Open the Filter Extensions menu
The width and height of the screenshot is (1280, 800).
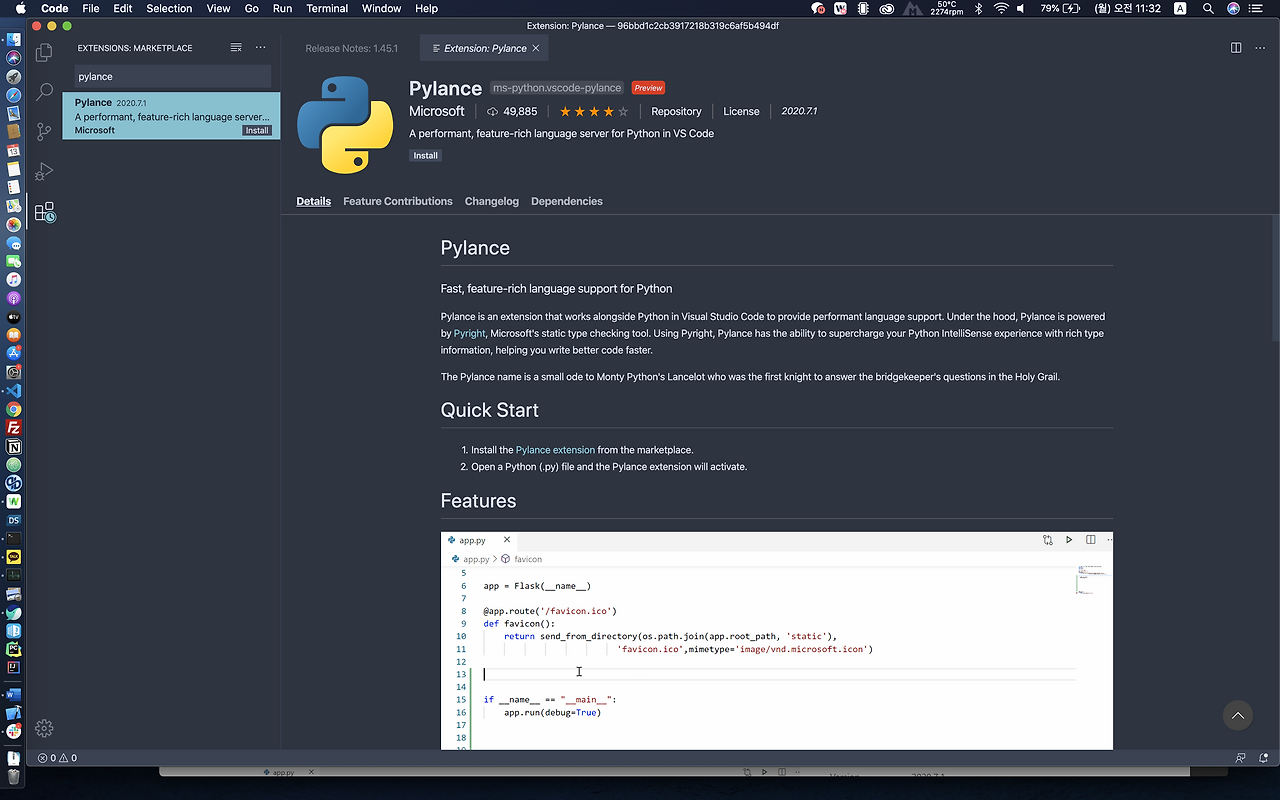[x=235, y=47]
